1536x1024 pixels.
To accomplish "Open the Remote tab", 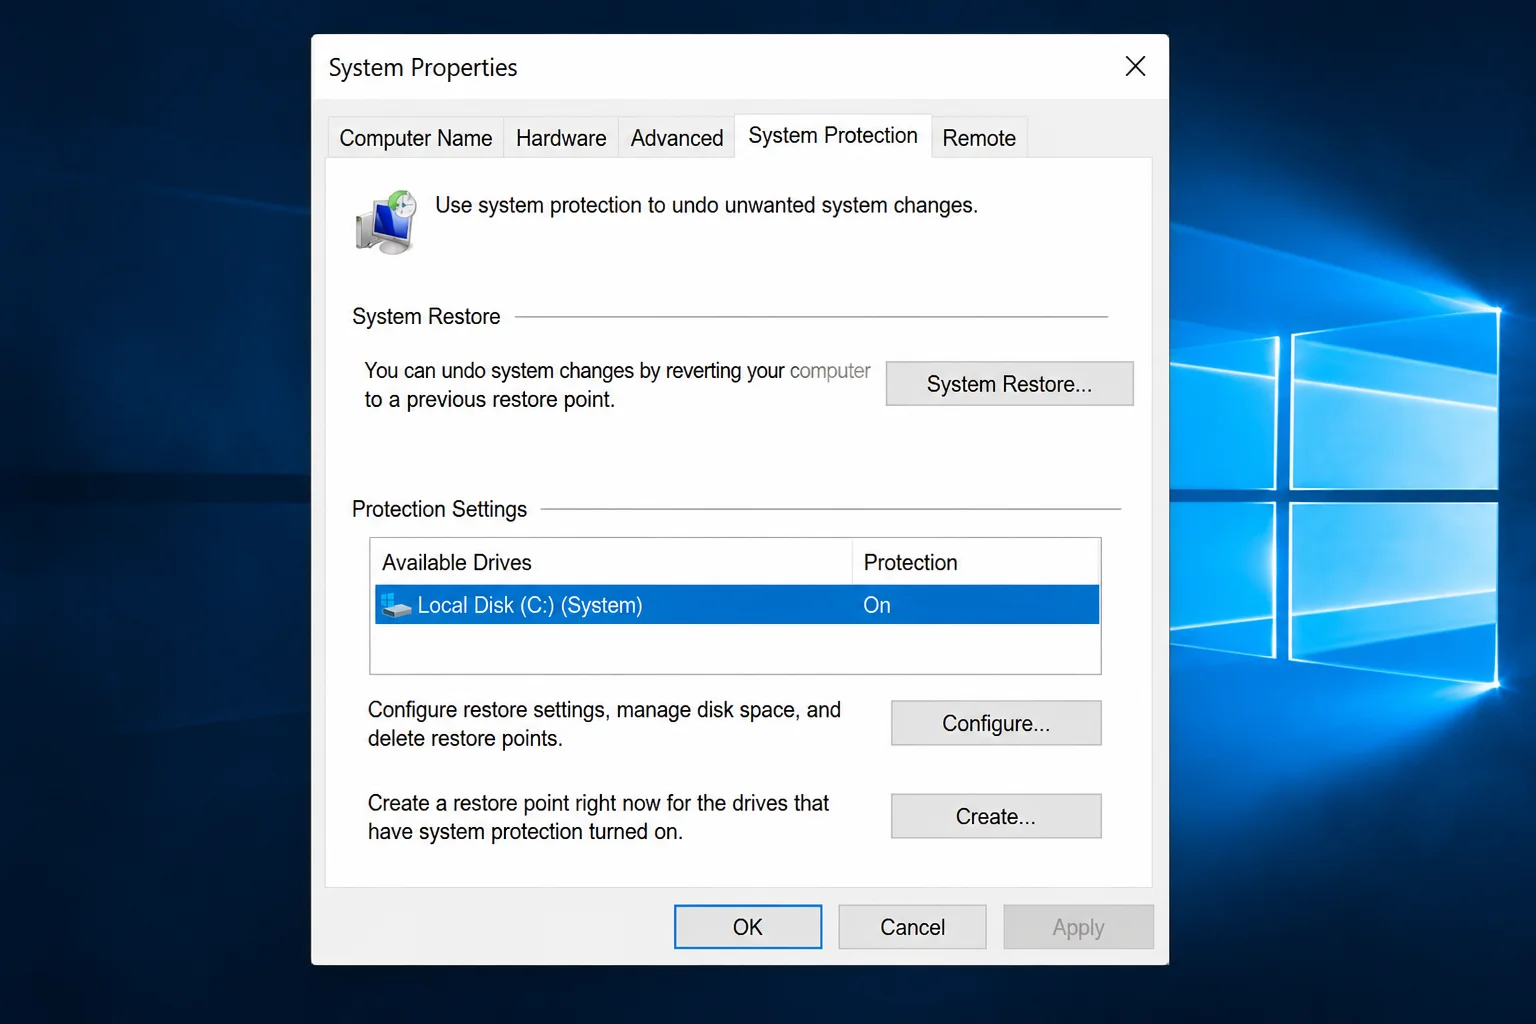I will click(x=979, y=138).
